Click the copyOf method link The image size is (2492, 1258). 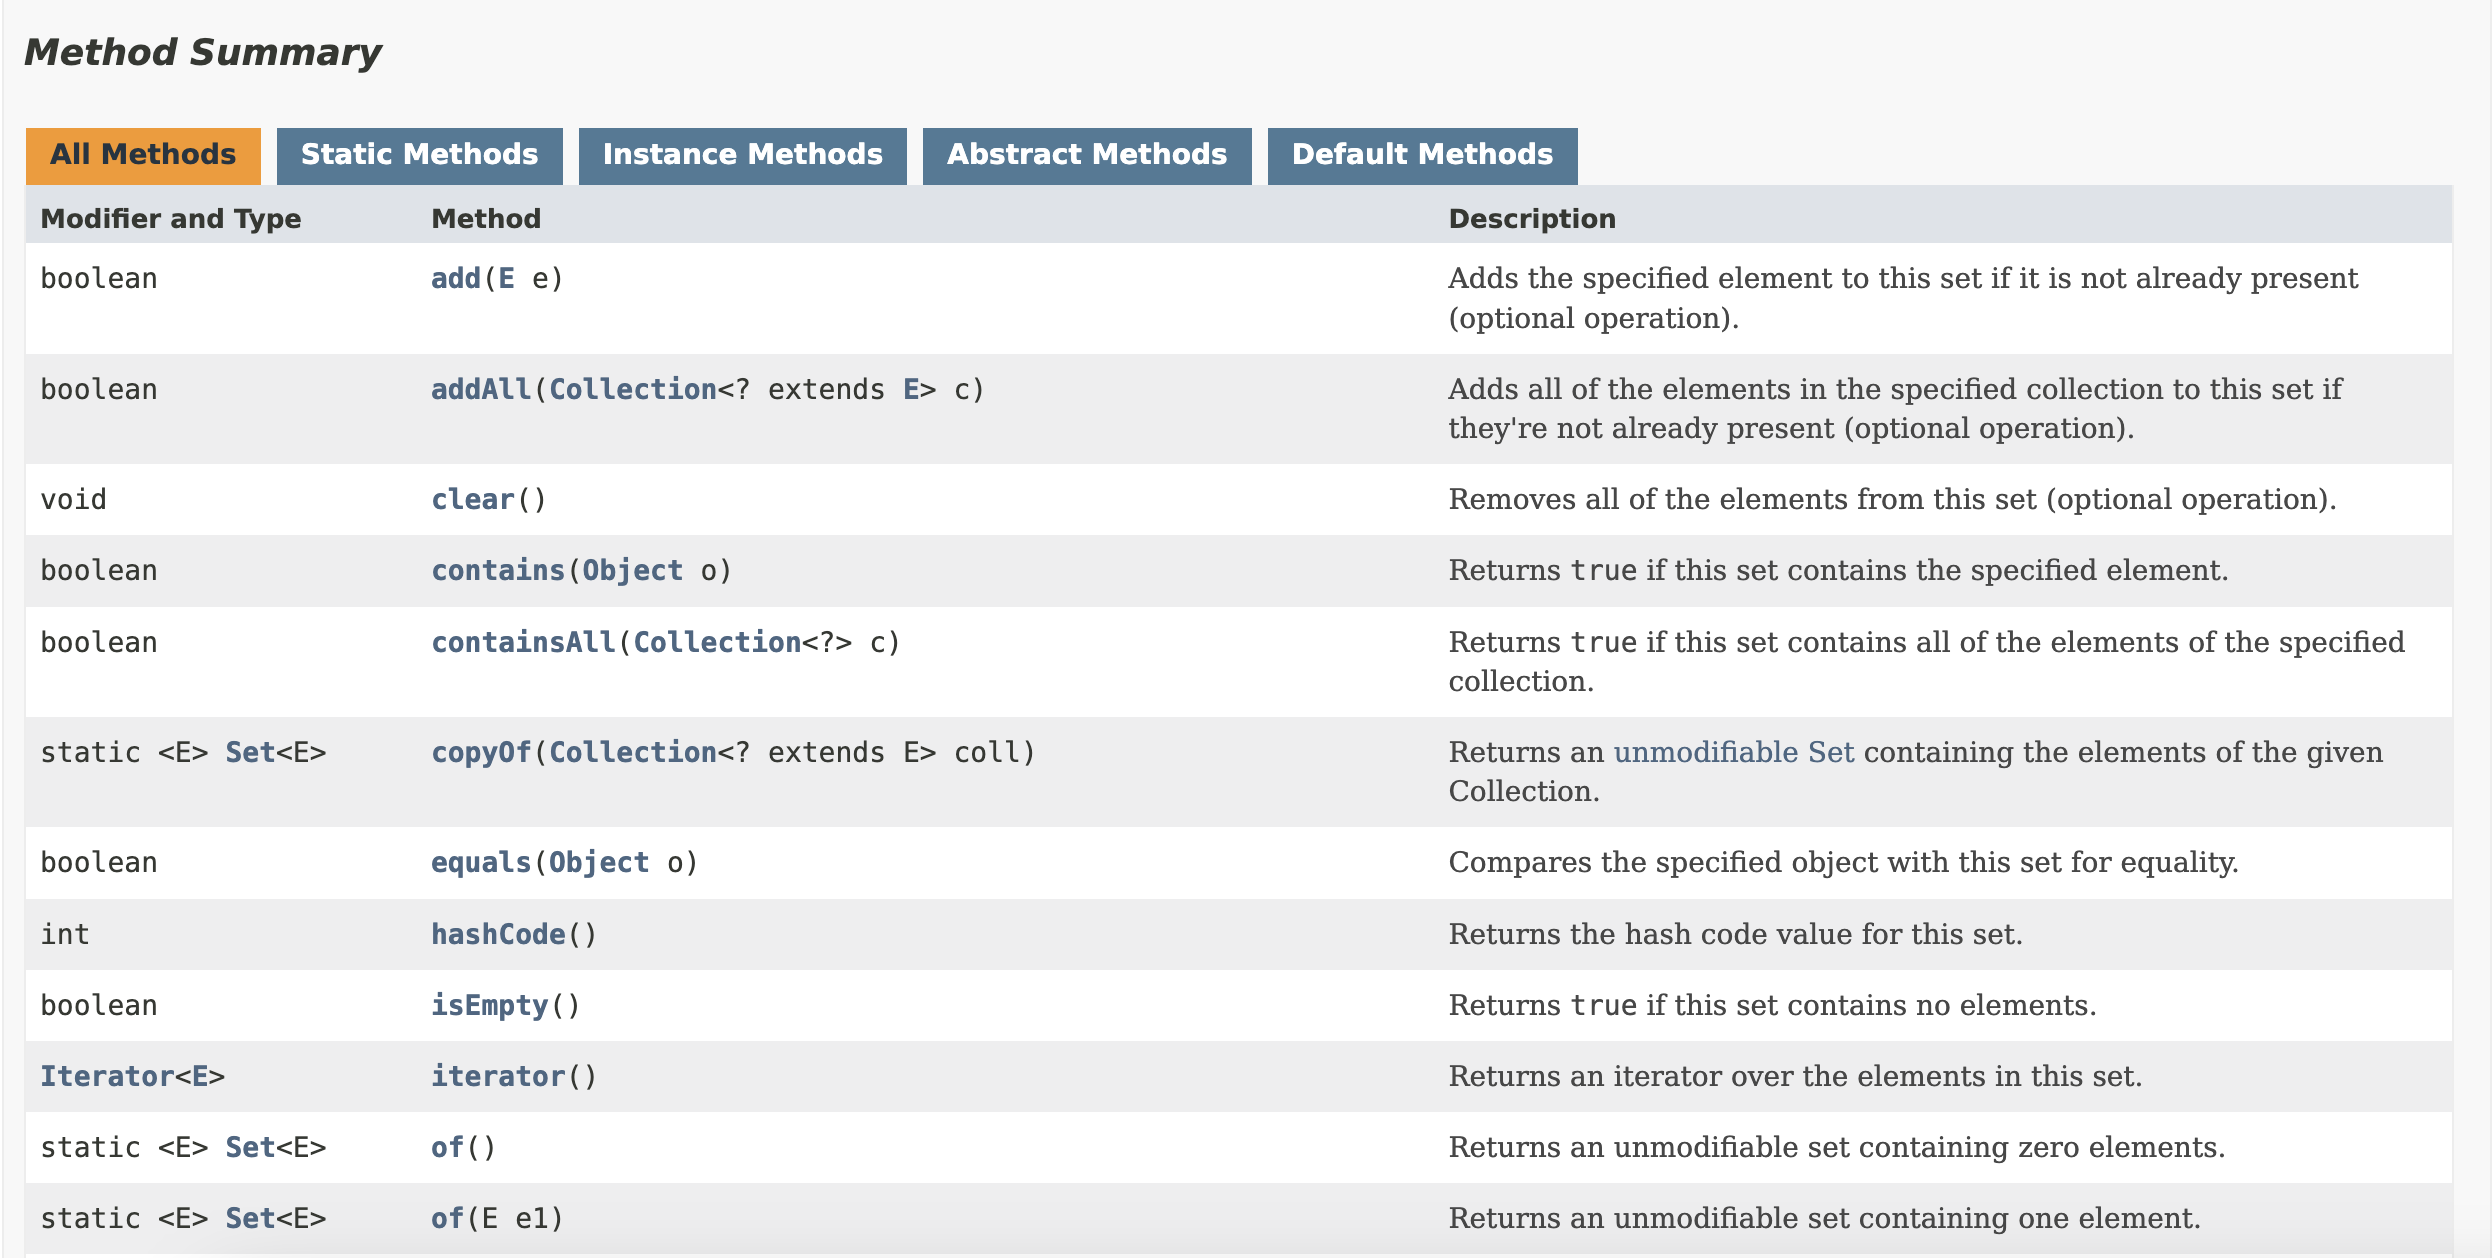[480, 753]
